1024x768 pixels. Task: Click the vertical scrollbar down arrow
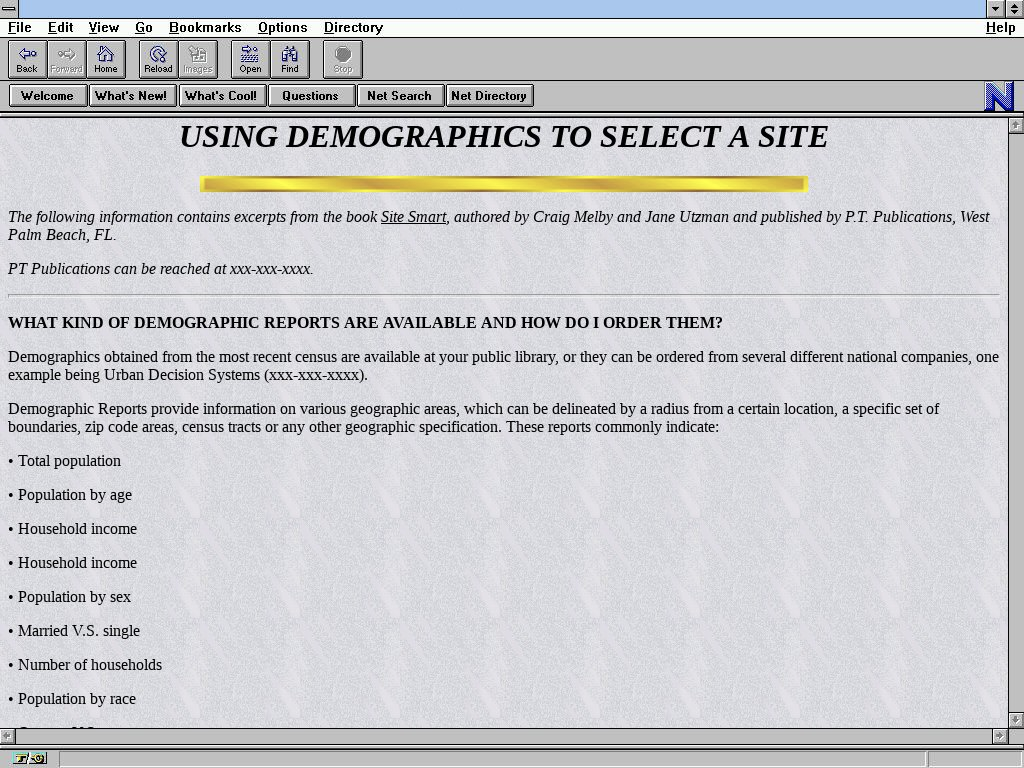point(1016,719)
